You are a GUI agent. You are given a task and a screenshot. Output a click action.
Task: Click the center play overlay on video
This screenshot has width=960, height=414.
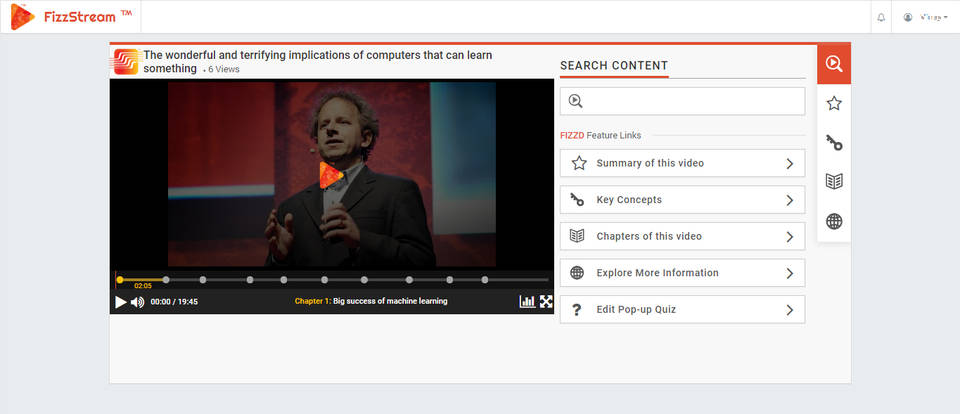(331, 175)
